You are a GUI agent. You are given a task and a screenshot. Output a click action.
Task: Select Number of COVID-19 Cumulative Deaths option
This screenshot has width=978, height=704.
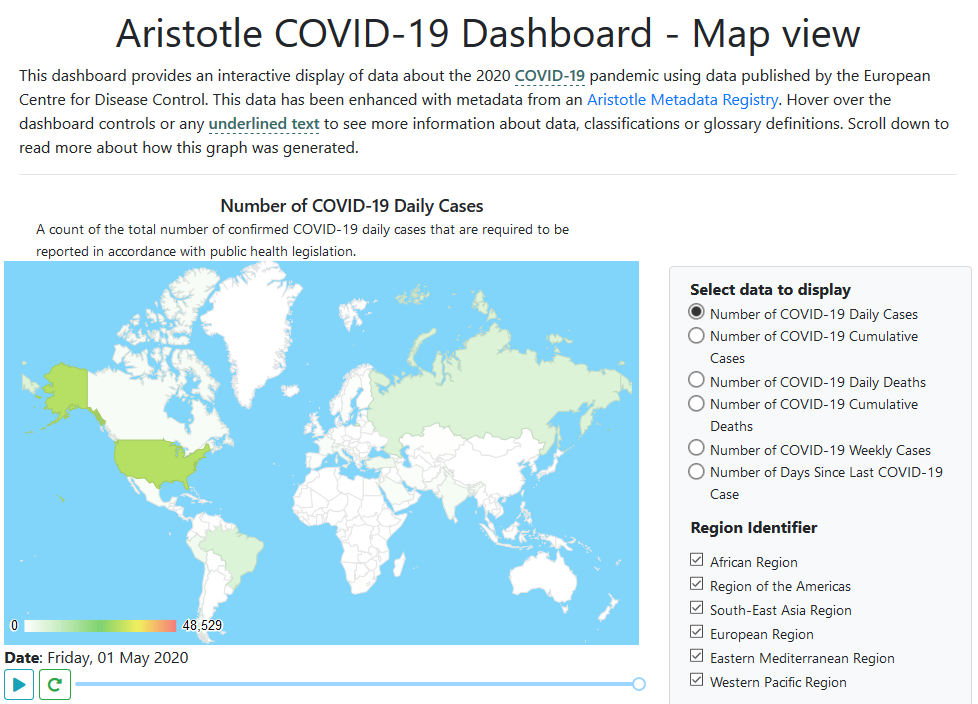[x=697, y=404]
